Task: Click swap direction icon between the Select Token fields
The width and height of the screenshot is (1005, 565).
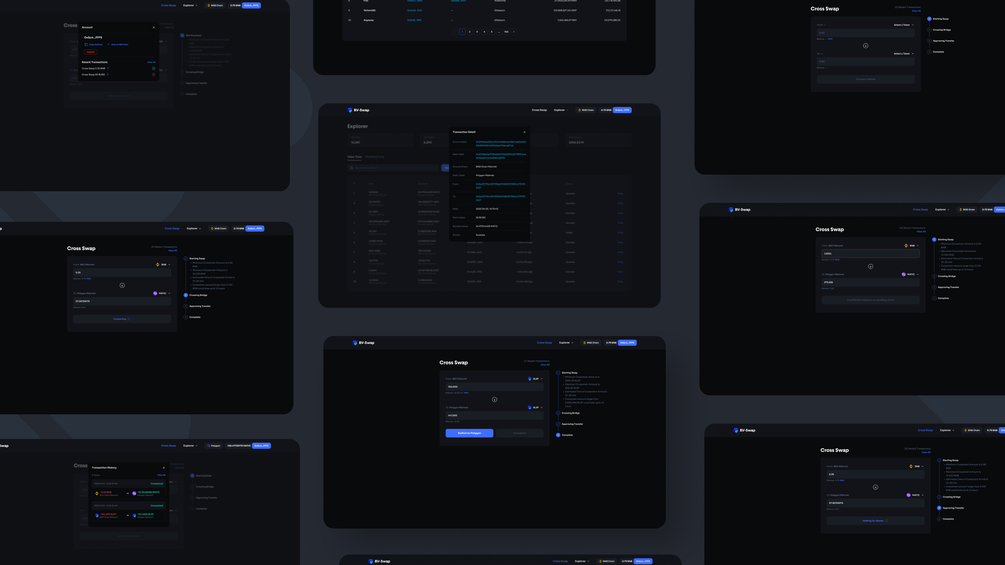Action: click(865, 45)
